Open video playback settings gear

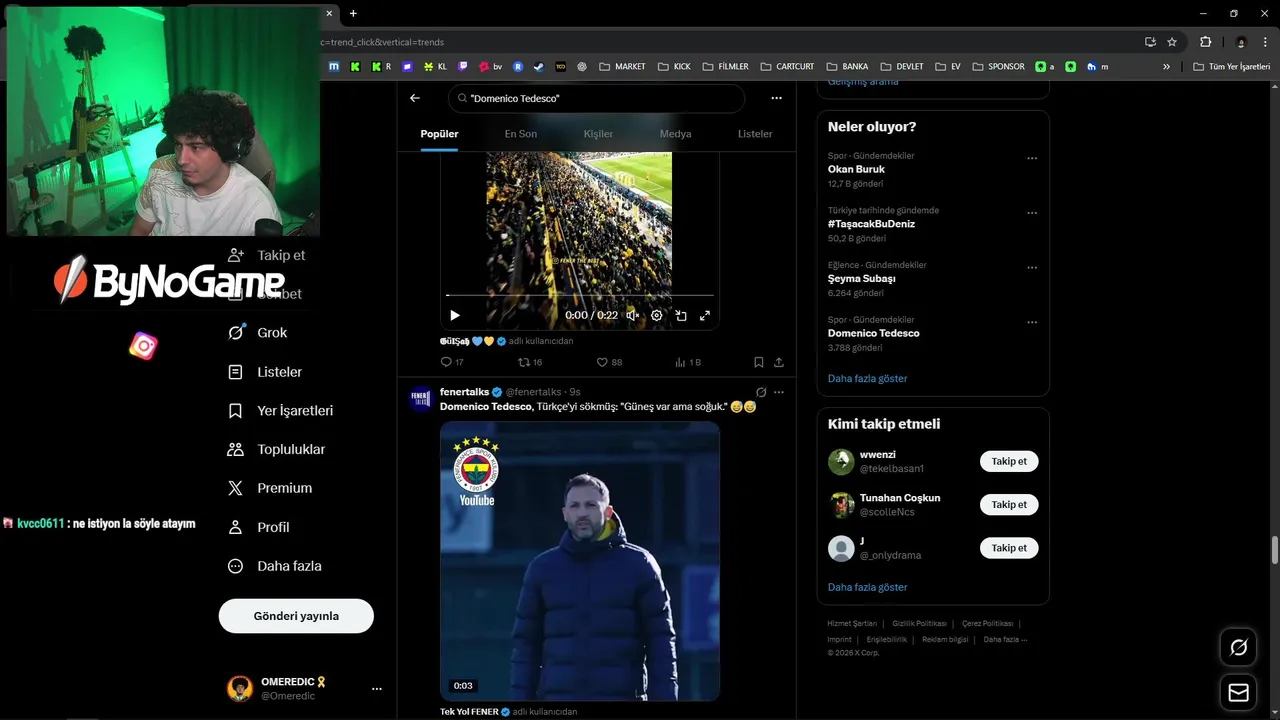pyautogui.click(x=657, y=315)
